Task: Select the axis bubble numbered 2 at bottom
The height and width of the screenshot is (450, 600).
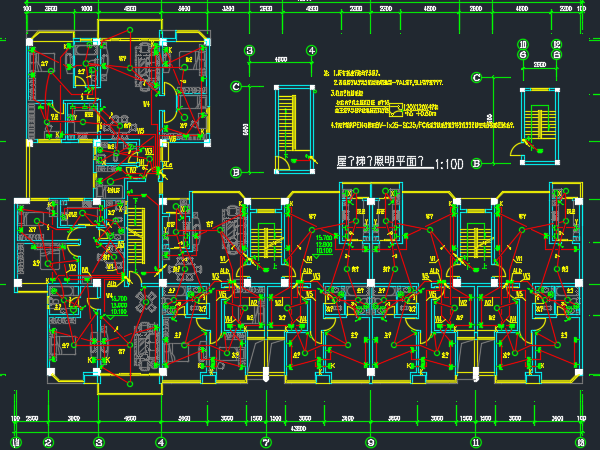Action: click(x=48, y=443)
